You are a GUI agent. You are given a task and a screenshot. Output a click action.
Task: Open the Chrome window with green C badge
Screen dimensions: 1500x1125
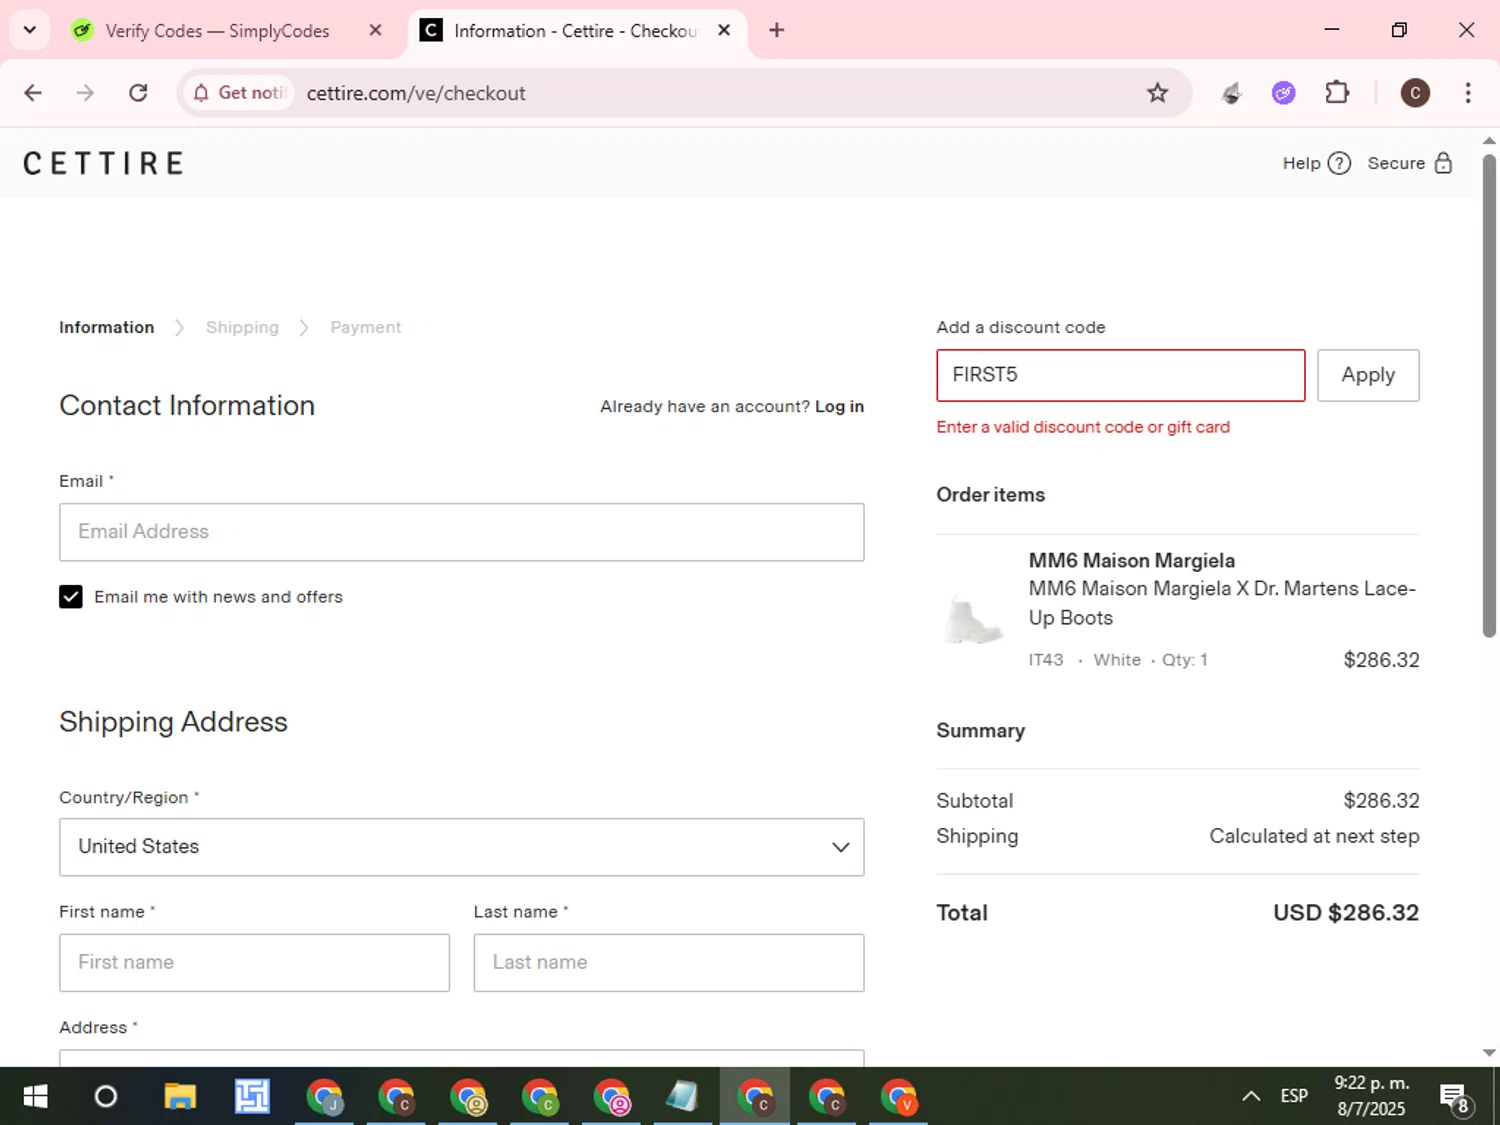[540, 1097]
